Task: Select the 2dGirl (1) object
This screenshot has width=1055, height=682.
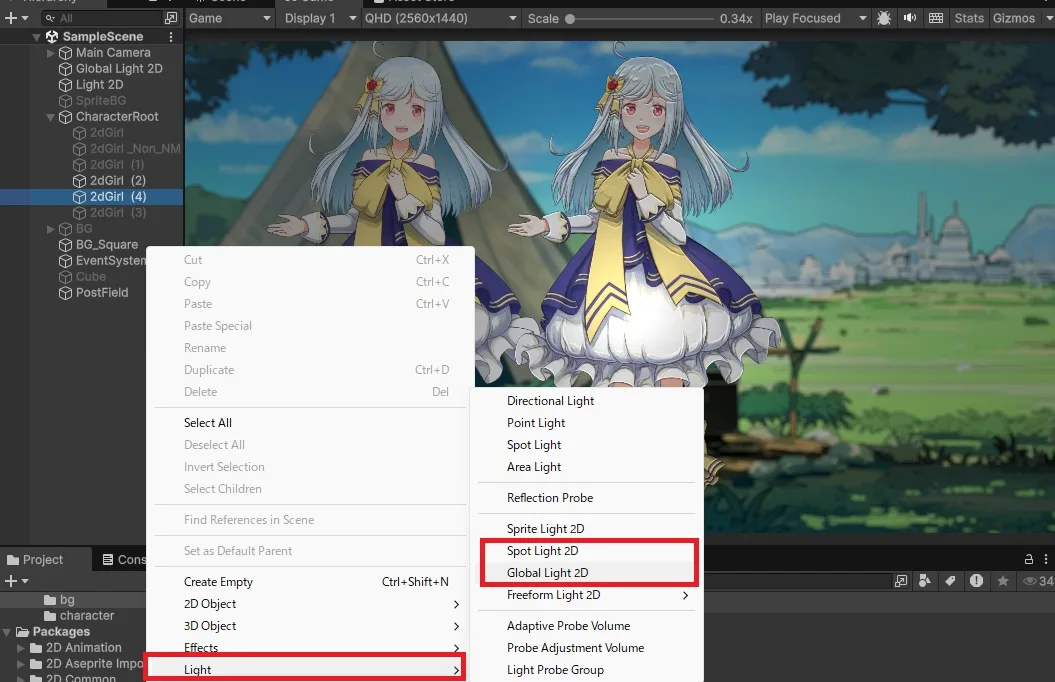Action: 117,164
